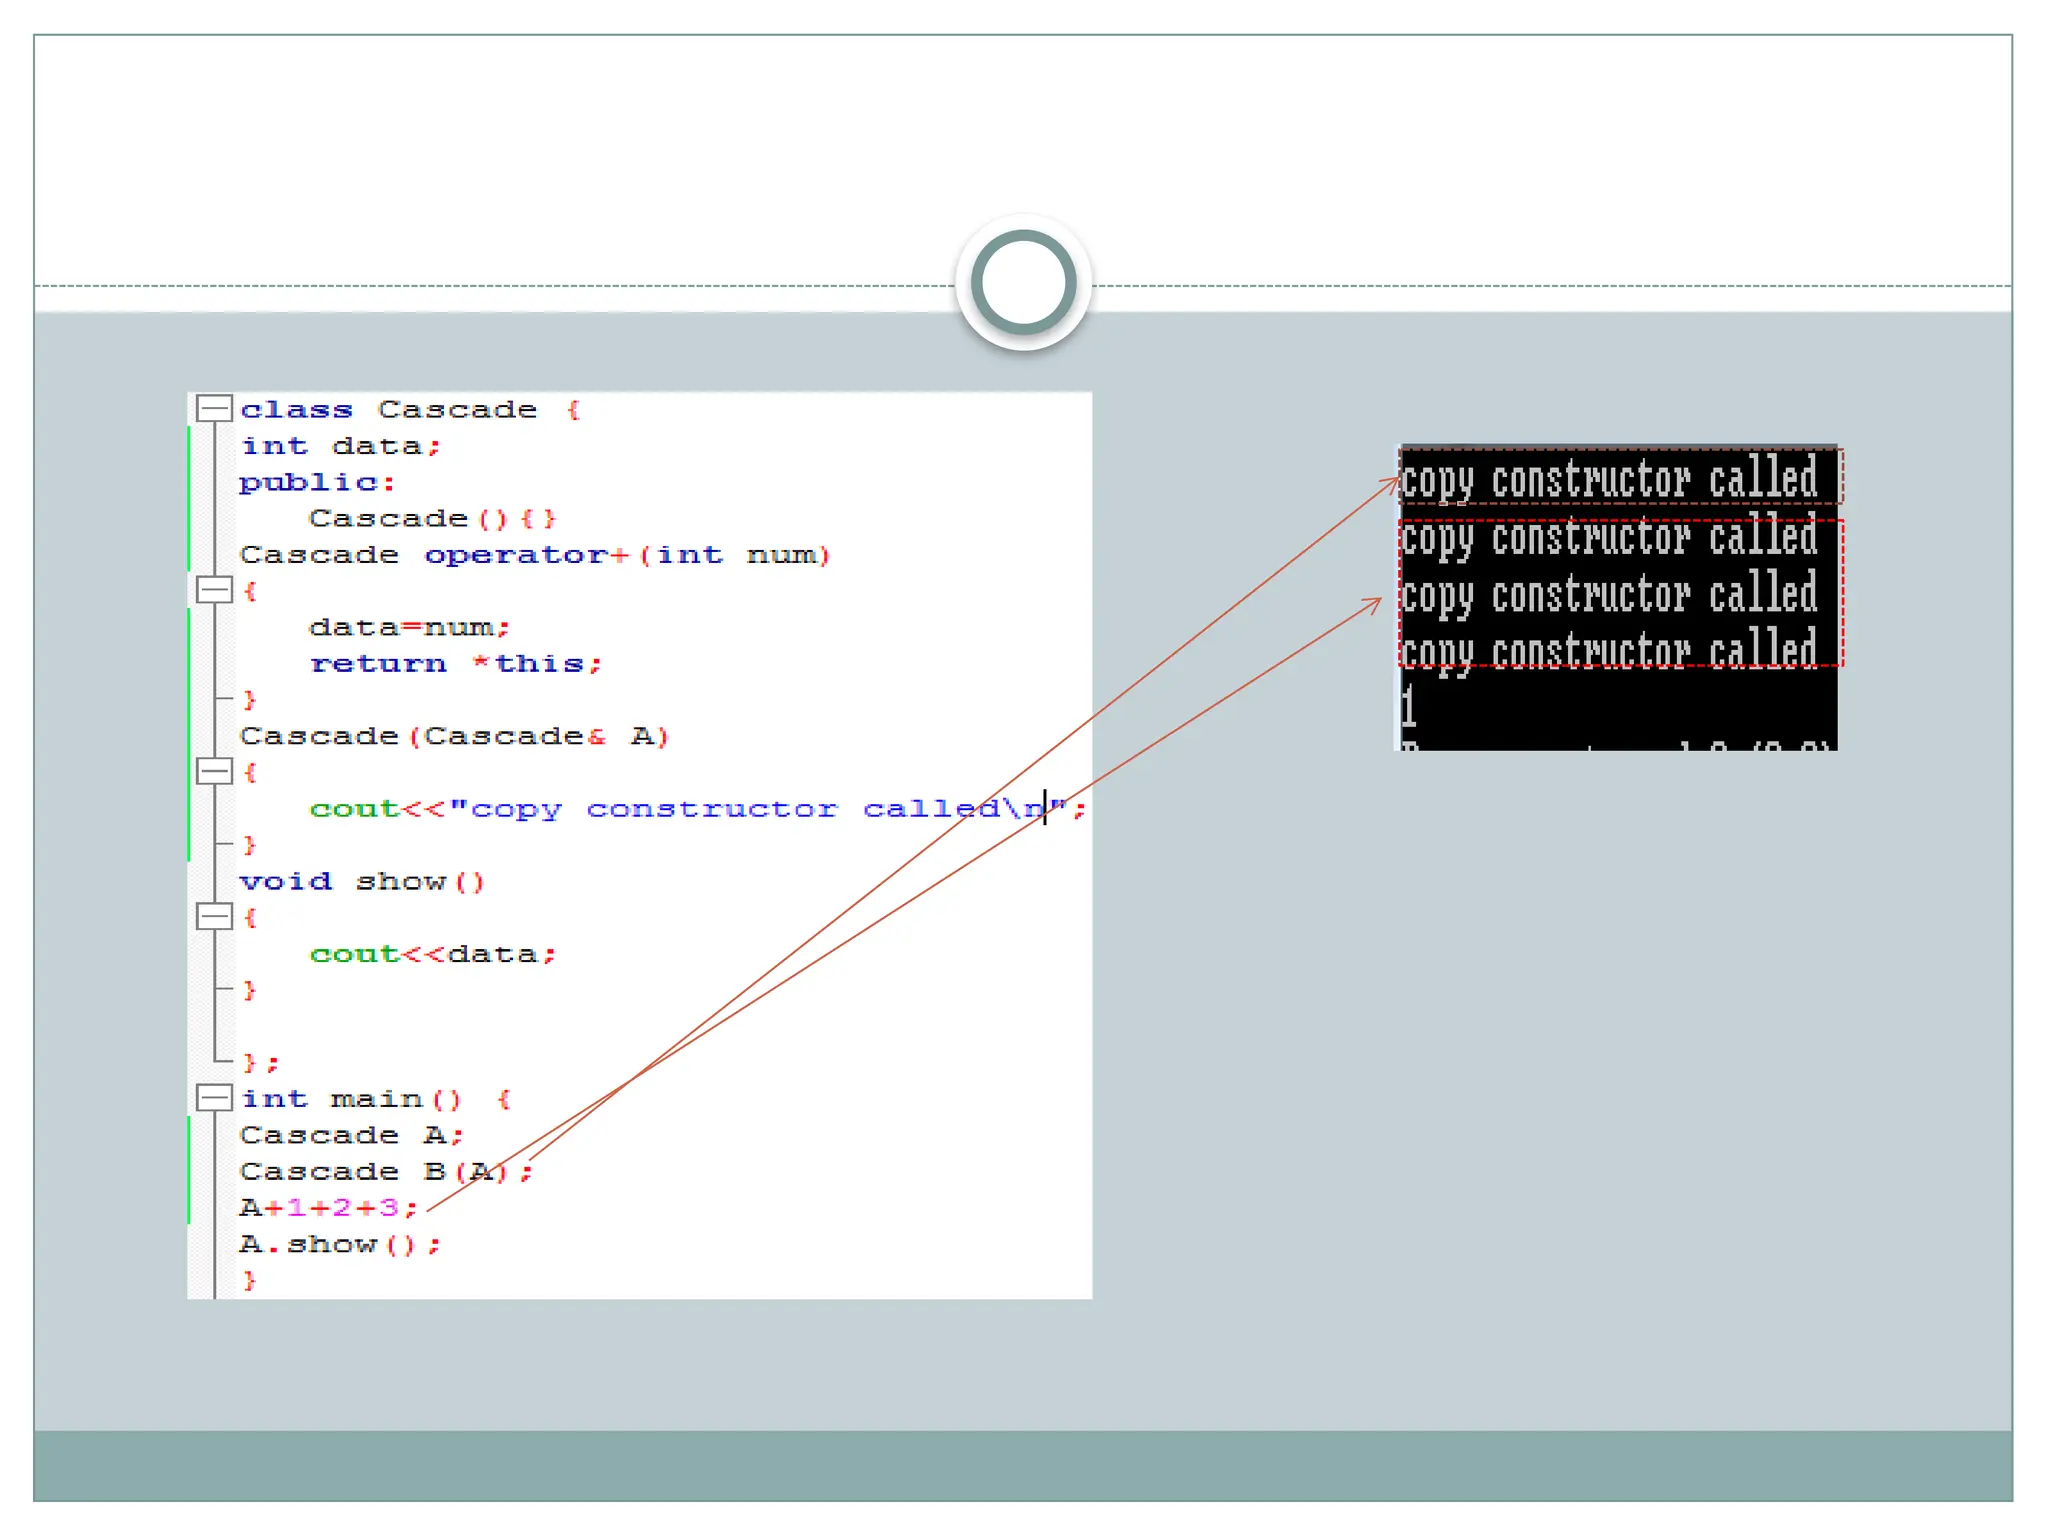Click the circular ring ornament on the divider
This screenshot has height=1536, width=2048.
1023,282
